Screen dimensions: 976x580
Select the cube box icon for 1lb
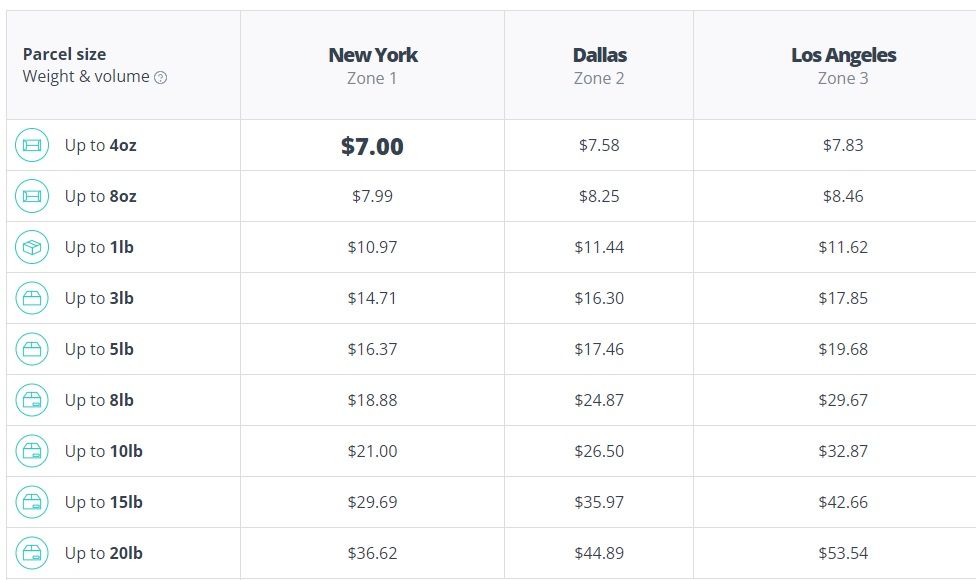point(32,247)
